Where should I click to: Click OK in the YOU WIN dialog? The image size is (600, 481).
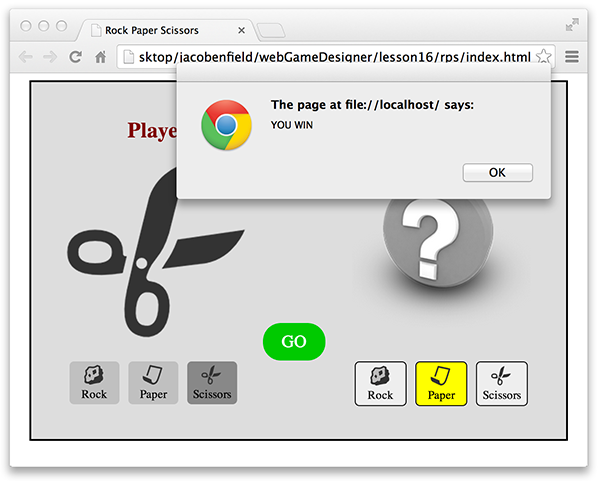pyautogui.click(x=497, y=173)
